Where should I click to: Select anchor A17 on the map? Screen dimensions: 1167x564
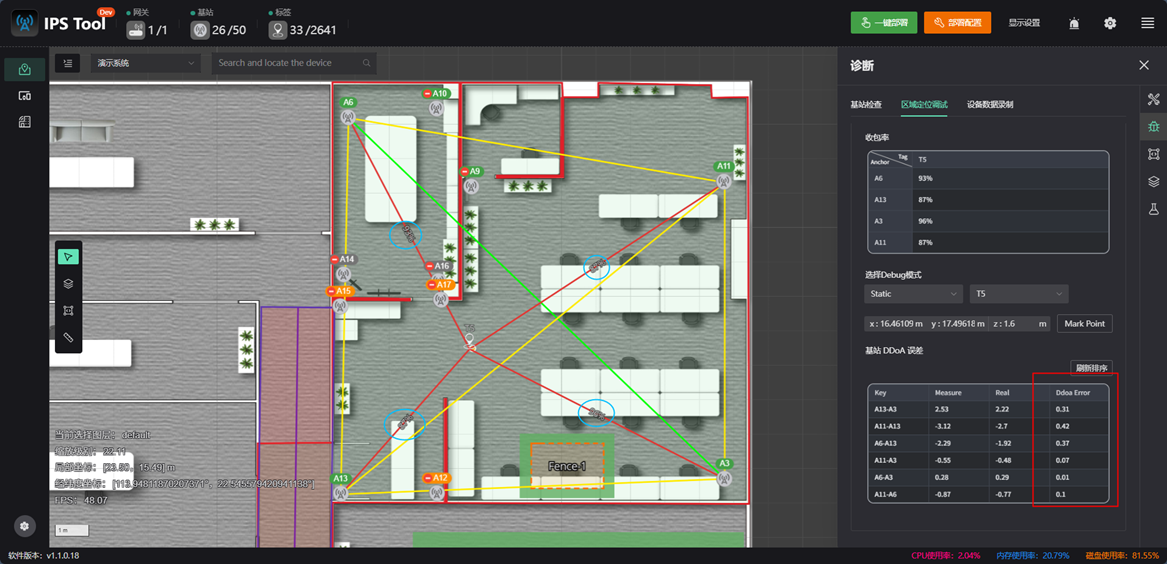point(440,300)
